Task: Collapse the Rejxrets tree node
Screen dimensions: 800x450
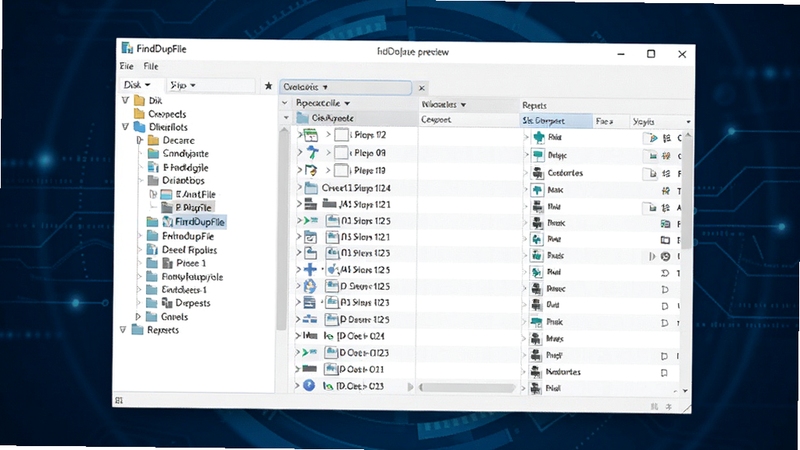Action: [x=123, y=330]
